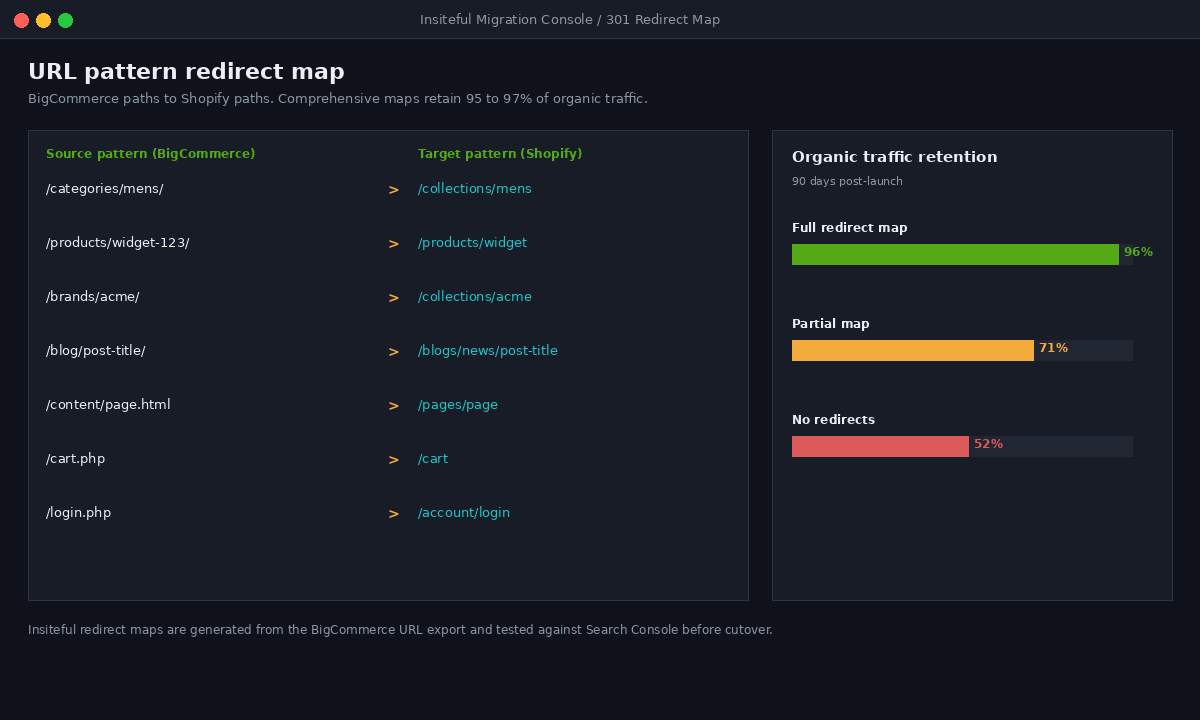Select the /products/widget target path
The image size is (1200, 720).
click(x=472, y=243)
